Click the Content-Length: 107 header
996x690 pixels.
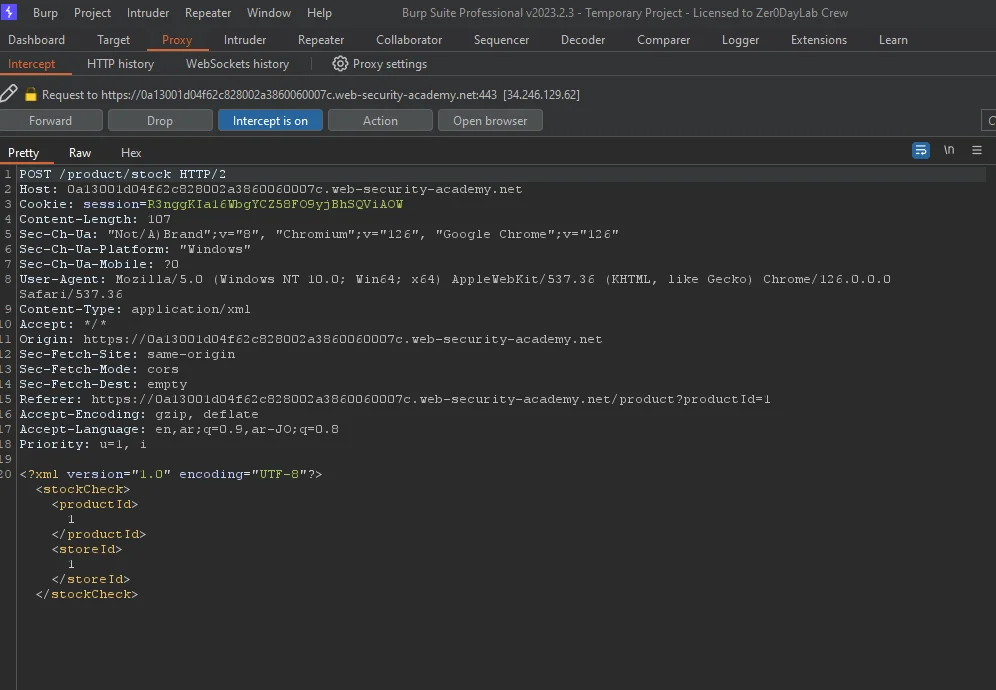pyautogui.click(x=95, y=219)
